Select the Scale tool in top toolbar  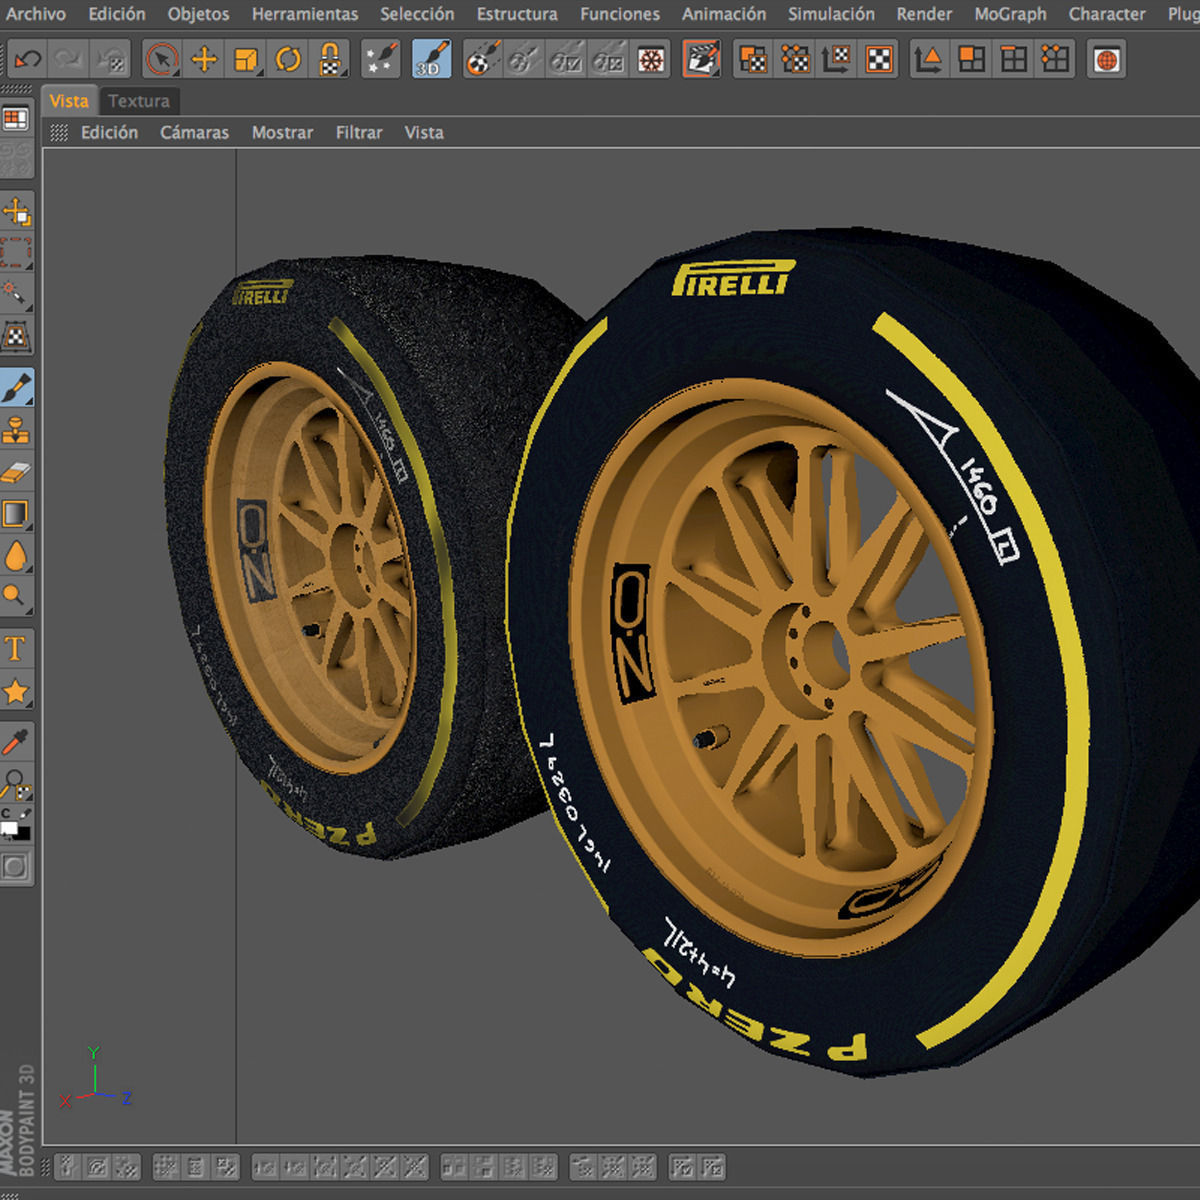click(246, 60)
